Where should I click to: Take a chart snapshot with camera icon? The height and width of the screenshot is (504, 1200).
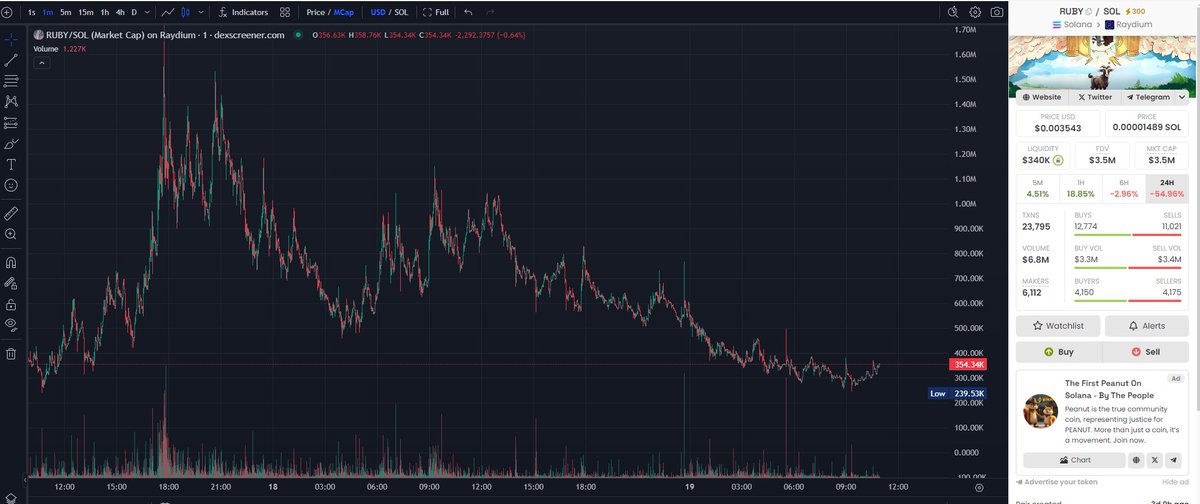997,12
